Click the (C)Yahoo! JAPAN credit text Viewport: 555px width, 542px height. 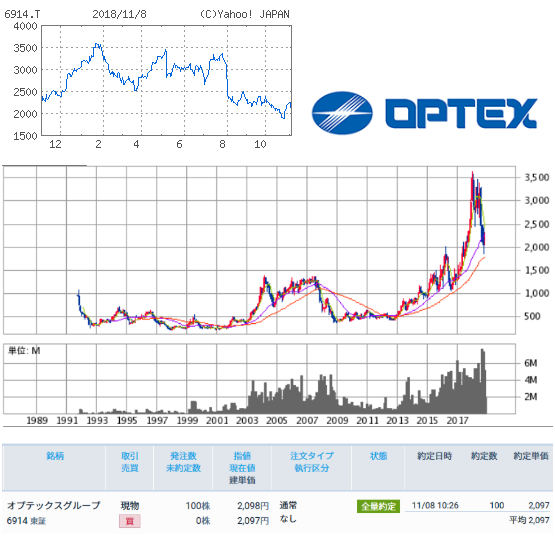click(244, 14)
